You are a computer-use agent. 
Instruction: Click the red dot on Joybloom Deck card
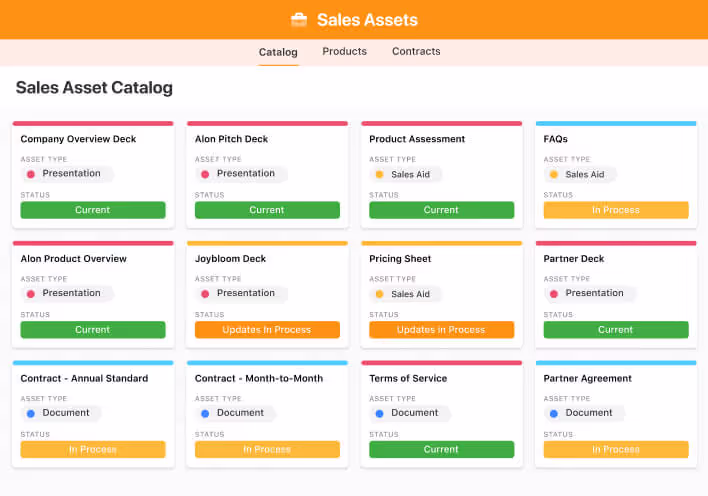[205, 294]
